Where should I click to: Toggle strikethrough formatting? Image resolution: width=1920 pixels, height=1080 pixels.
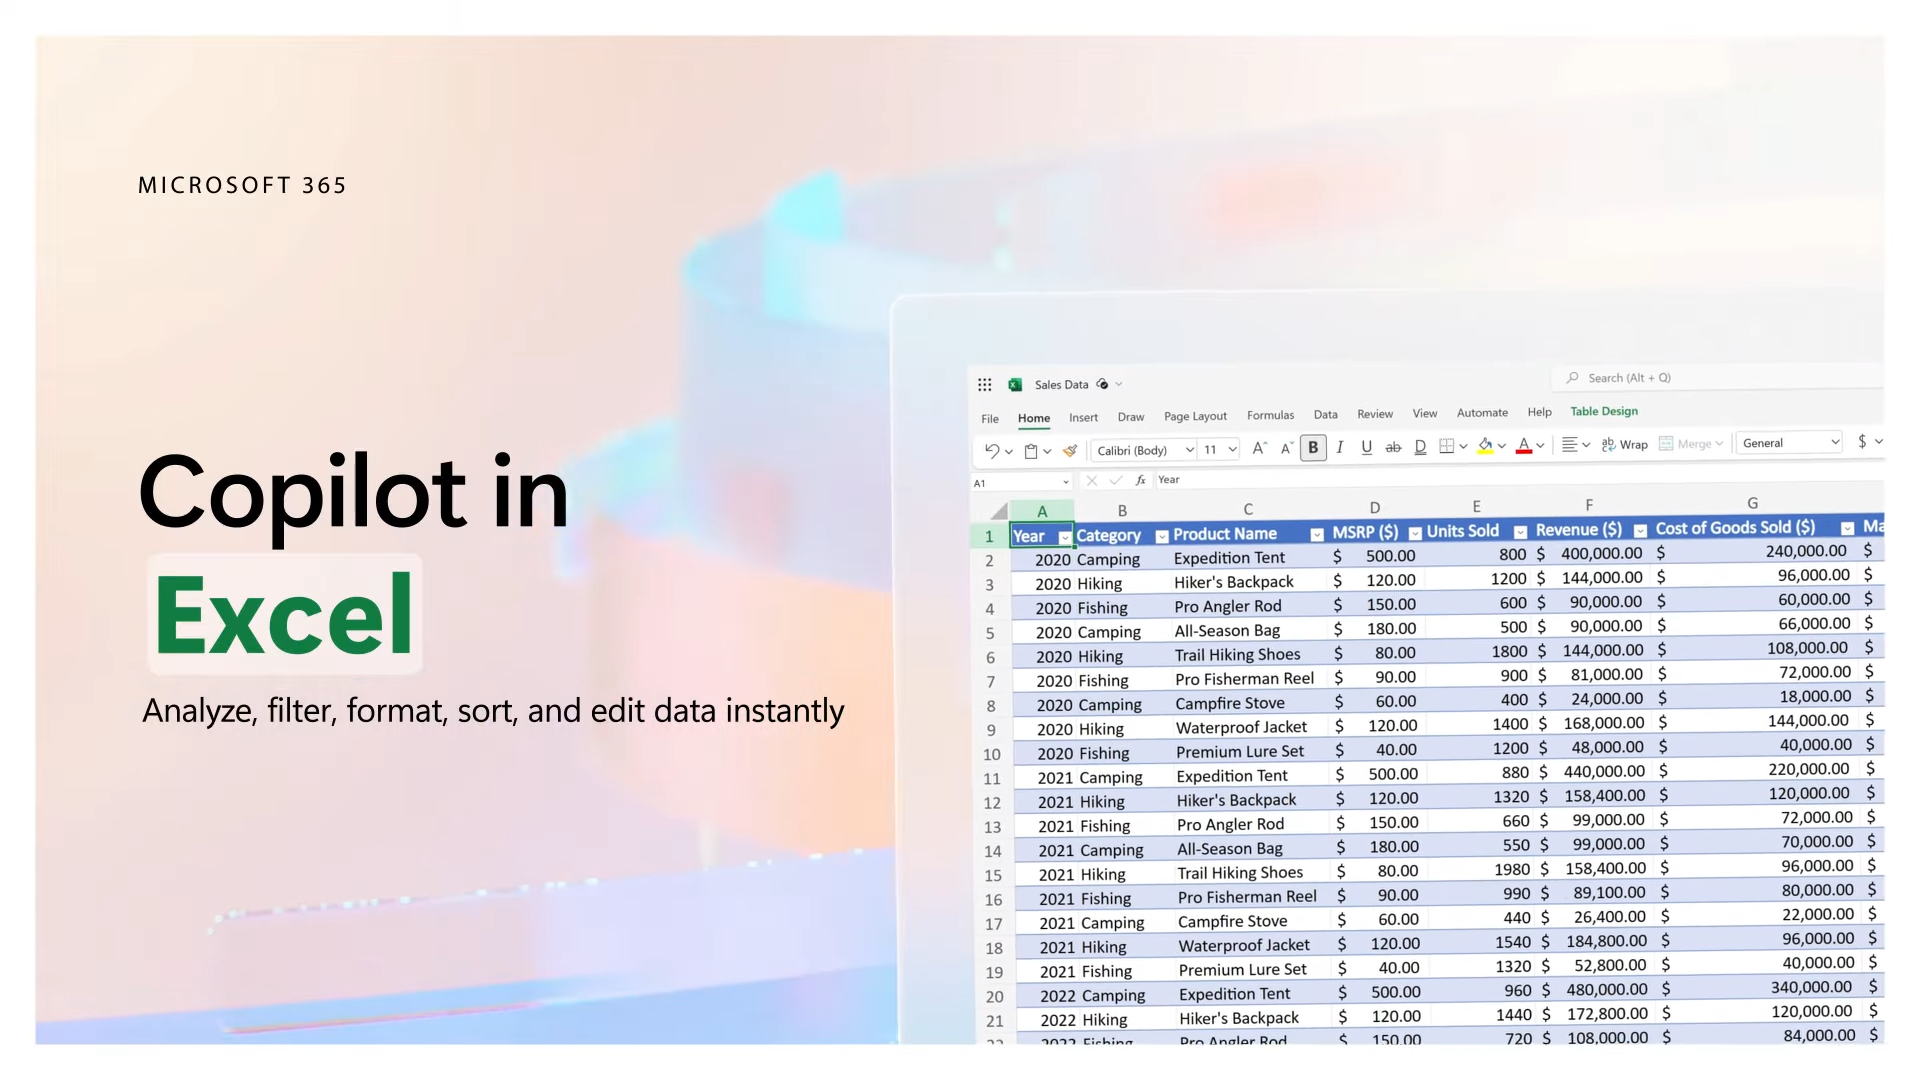pyautogui.click(x=1393, y=448)
